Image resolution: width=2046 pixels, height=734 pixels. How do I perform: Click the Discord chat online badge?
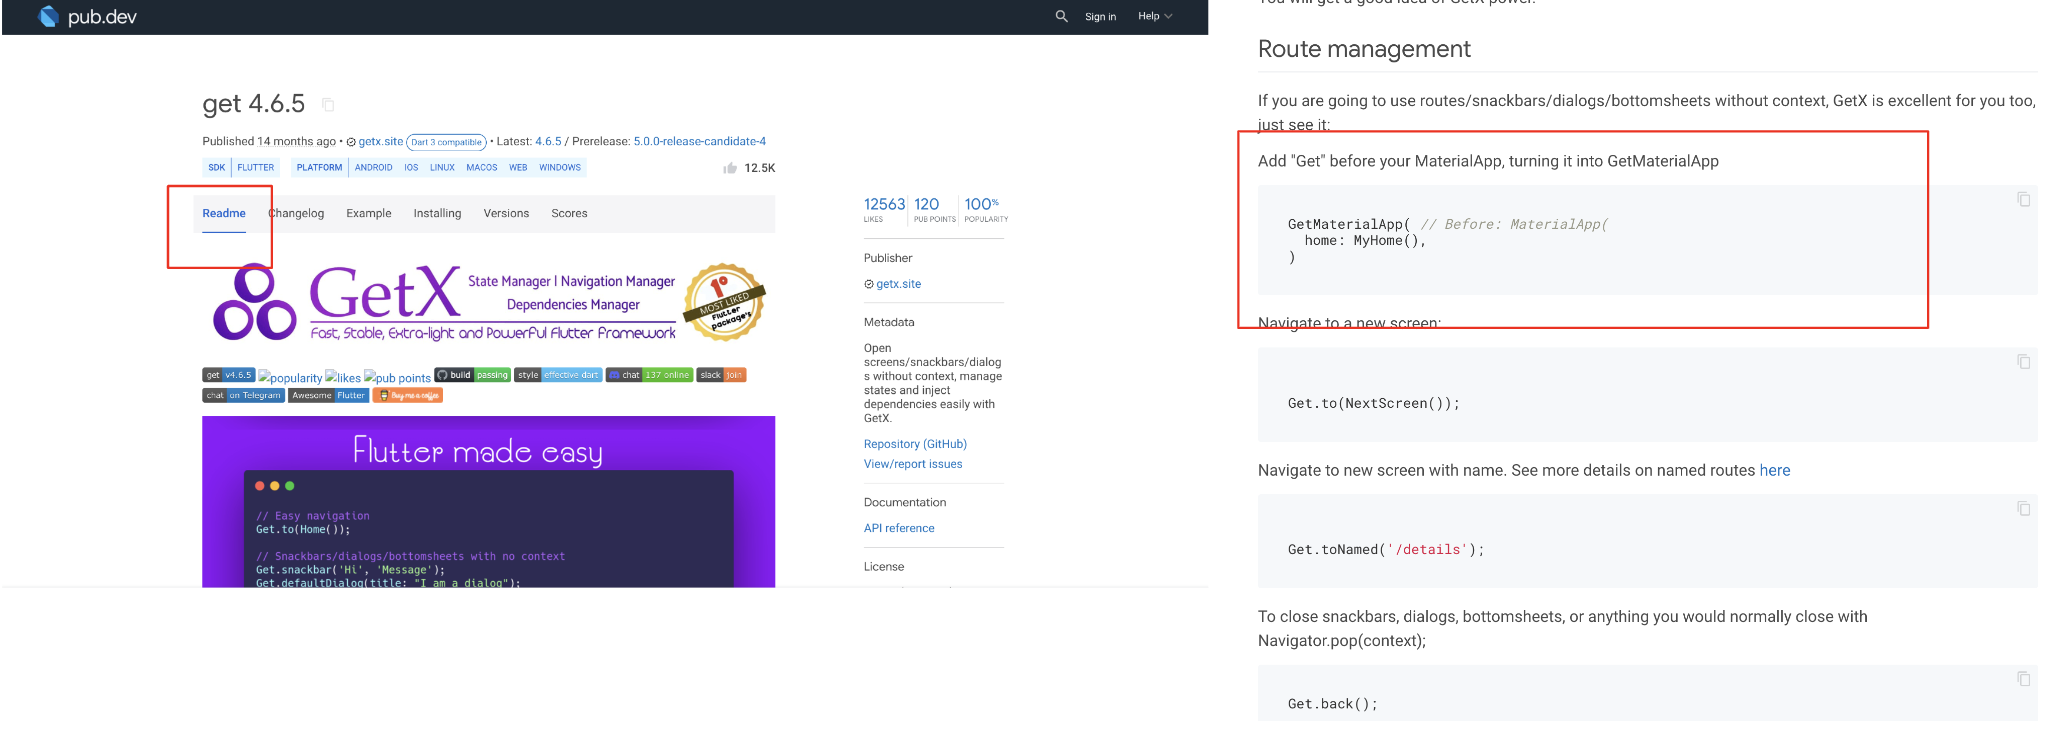coord(649,375)
